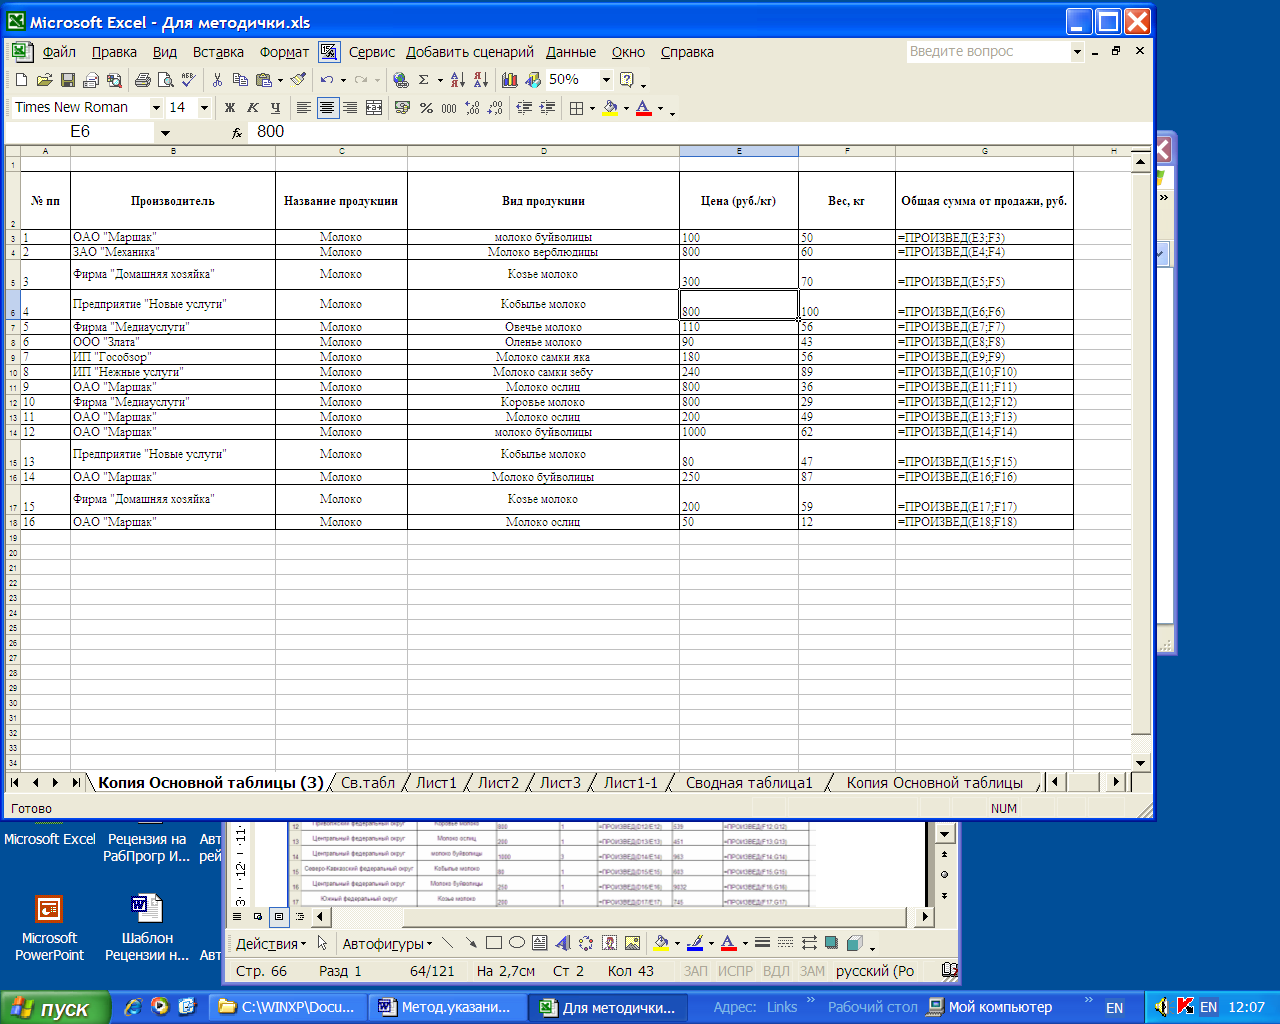The image size is (1280, 1024).
Task: Click the Введите вопрос help input box
Action: point(988,51)
